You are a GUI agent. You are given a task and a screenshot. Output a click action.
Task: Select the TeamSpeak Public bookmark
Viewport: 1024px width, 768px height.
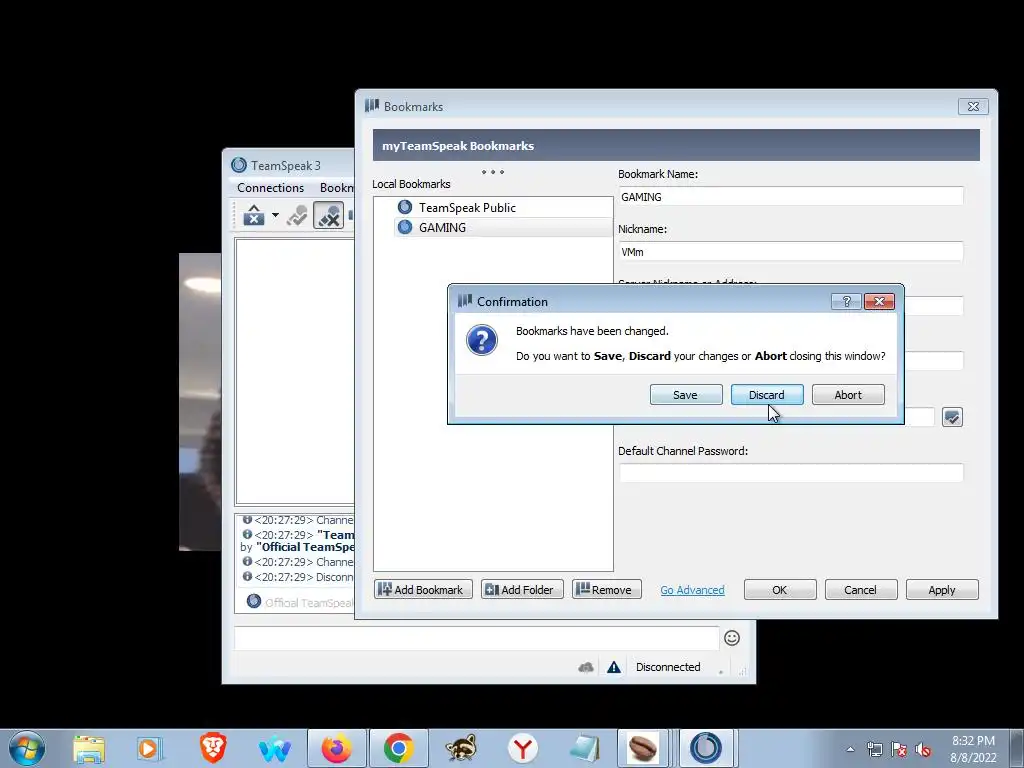[467, 207]
